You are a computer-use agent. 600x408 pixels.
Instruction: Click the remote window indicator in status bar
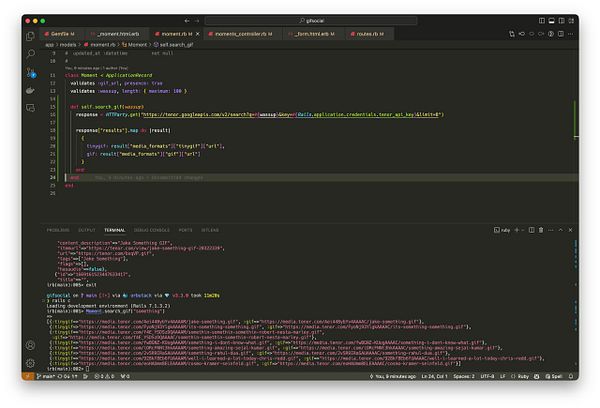[x=28, y=376]
